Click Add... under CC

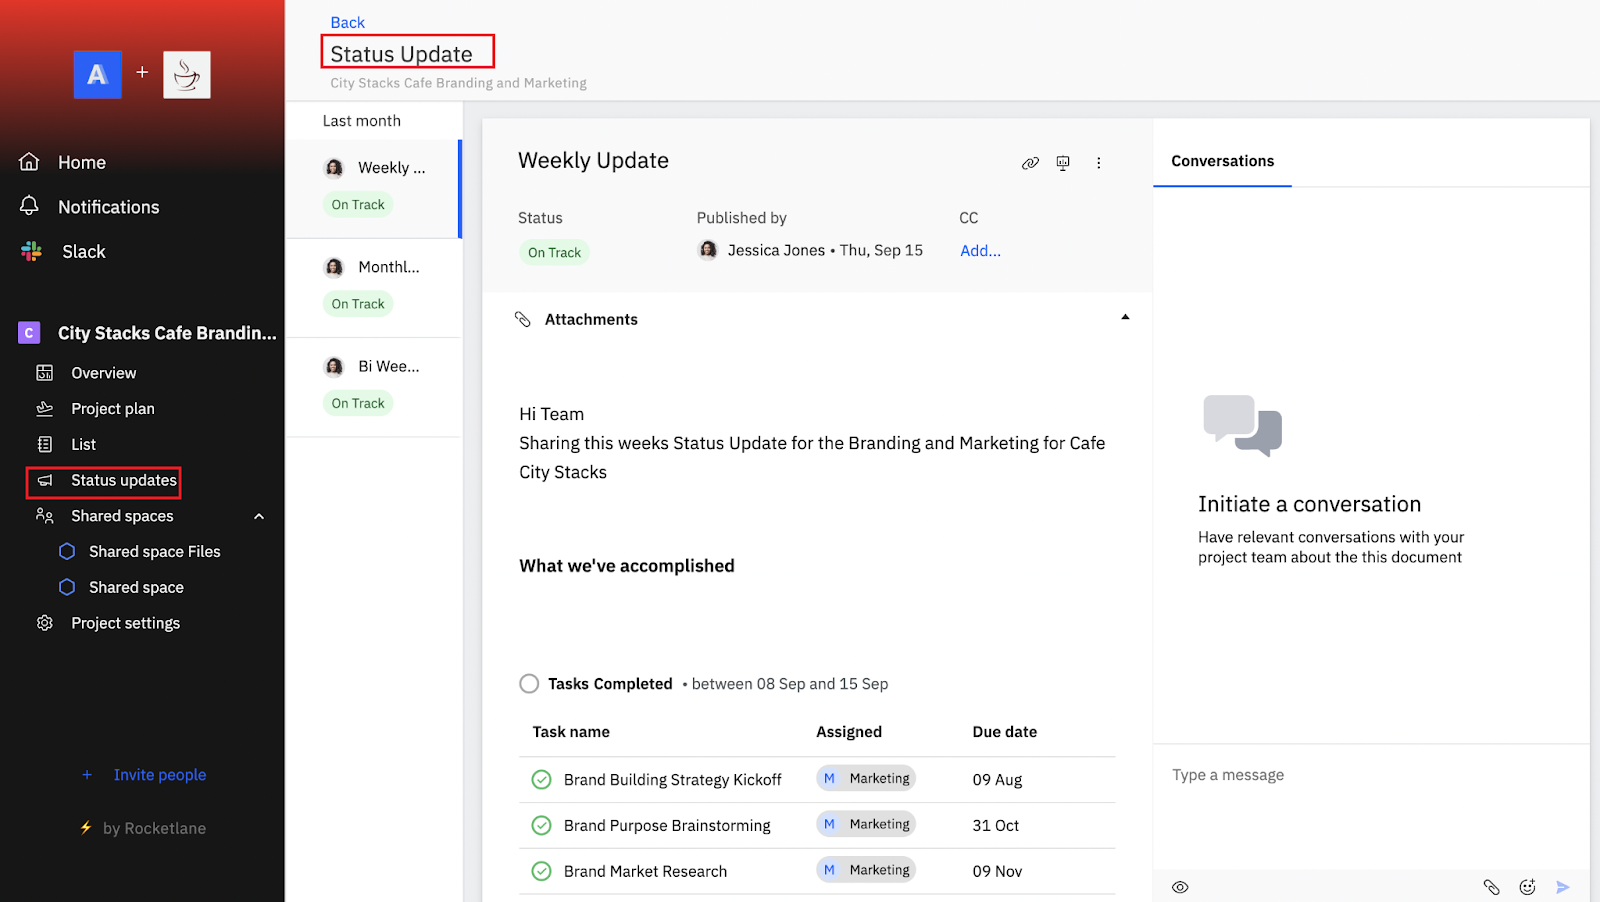point(980,251)
